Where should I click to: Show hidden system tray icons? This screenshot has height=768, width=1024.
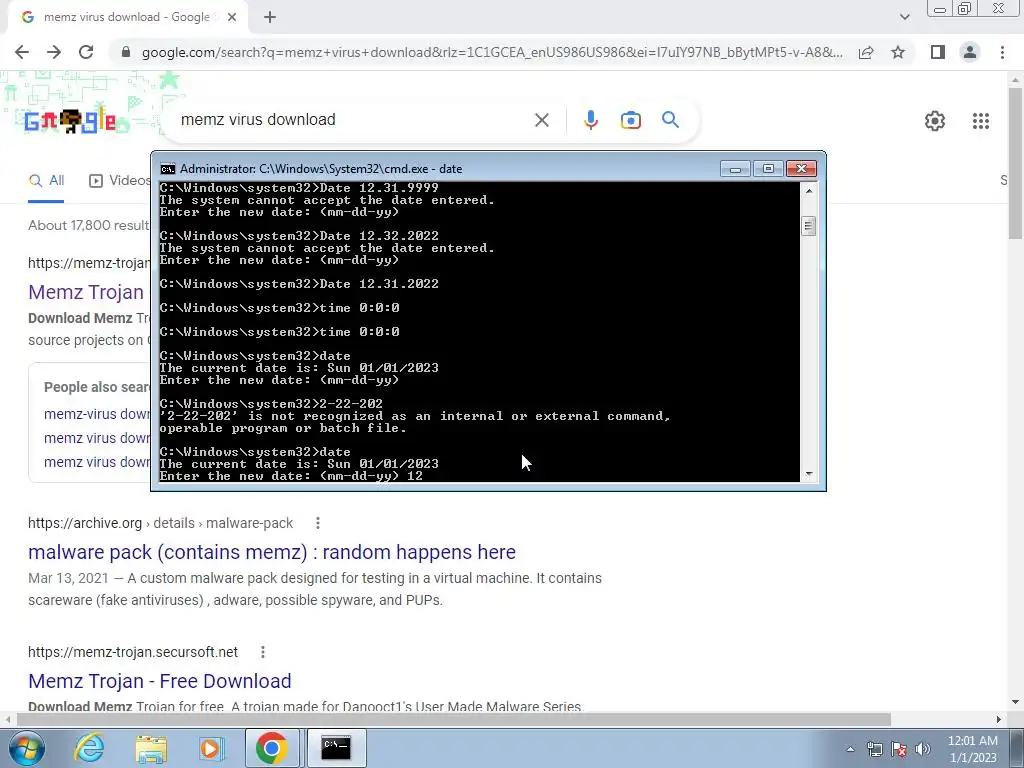pos(850,749)
